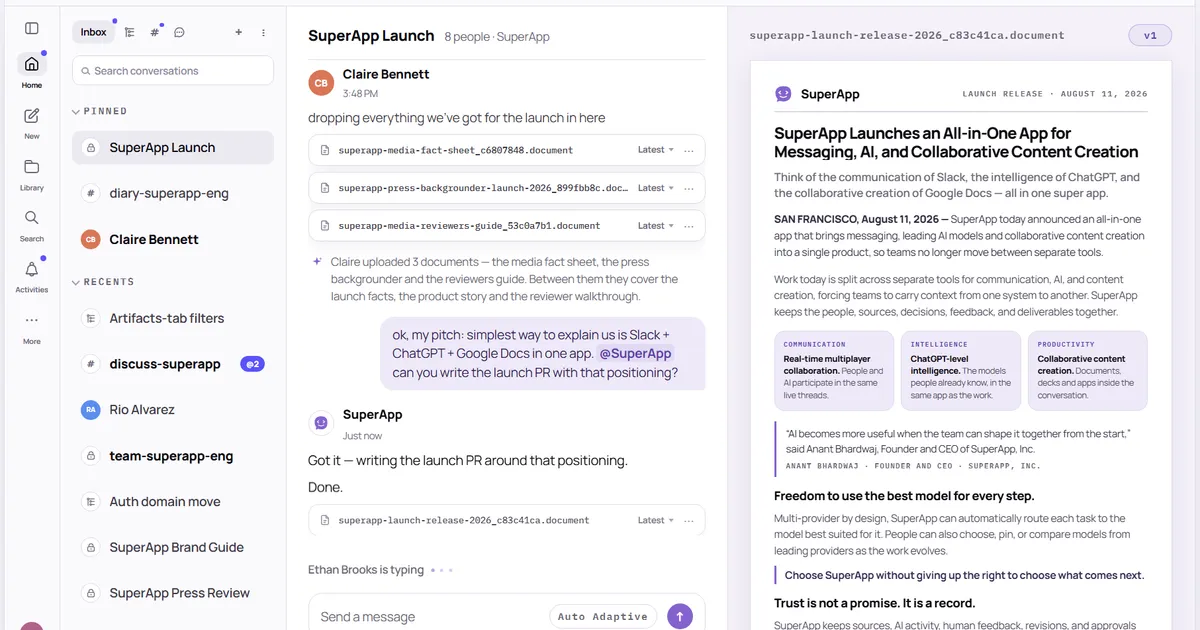This screenshot has width=1200, height=630.
Task: Click the @2 mention badge
Action: (252, 364)
